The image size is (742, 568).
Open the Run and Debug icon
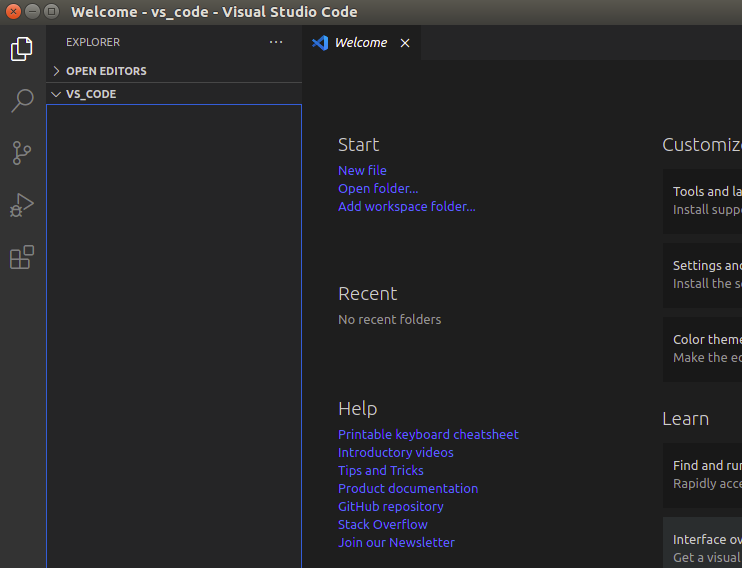click(22, 205)
